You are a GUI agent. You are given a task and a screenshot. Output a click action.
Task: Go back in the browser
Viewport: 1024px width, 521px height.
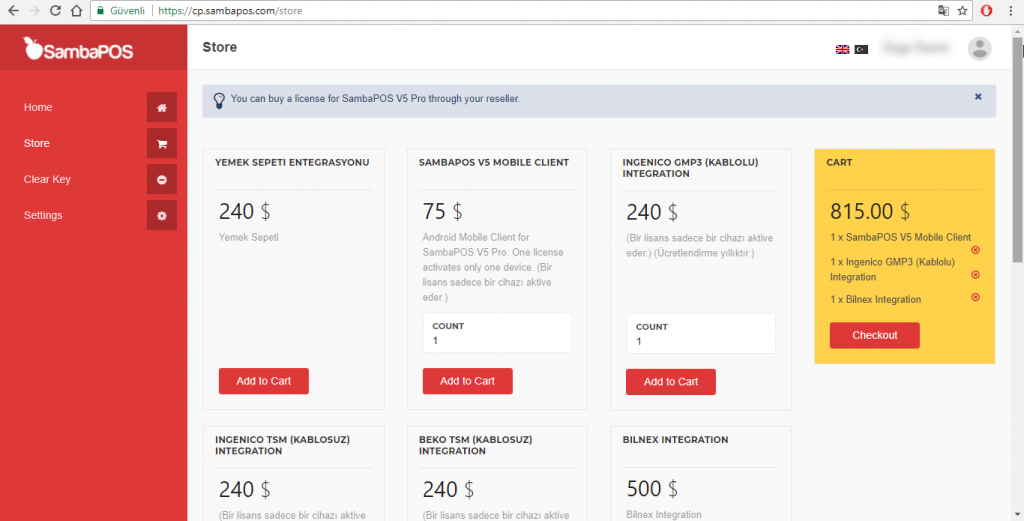(13, 10)
